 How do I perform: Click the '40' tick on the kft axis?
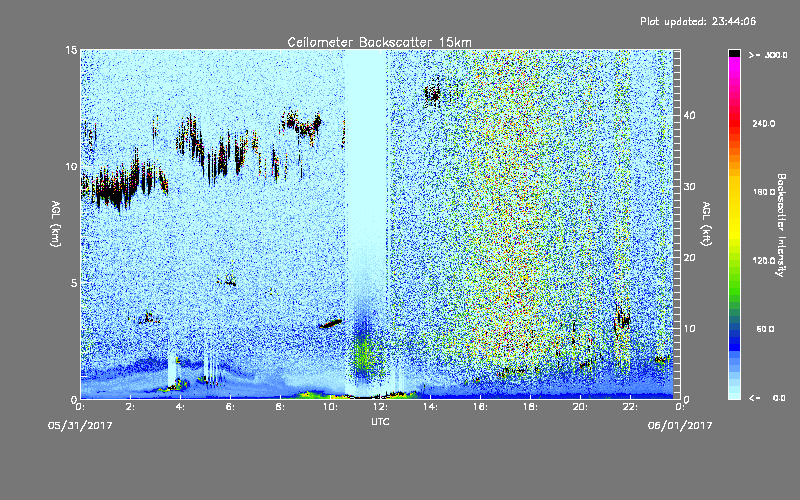pyautogui.click(x=689, y=115)
